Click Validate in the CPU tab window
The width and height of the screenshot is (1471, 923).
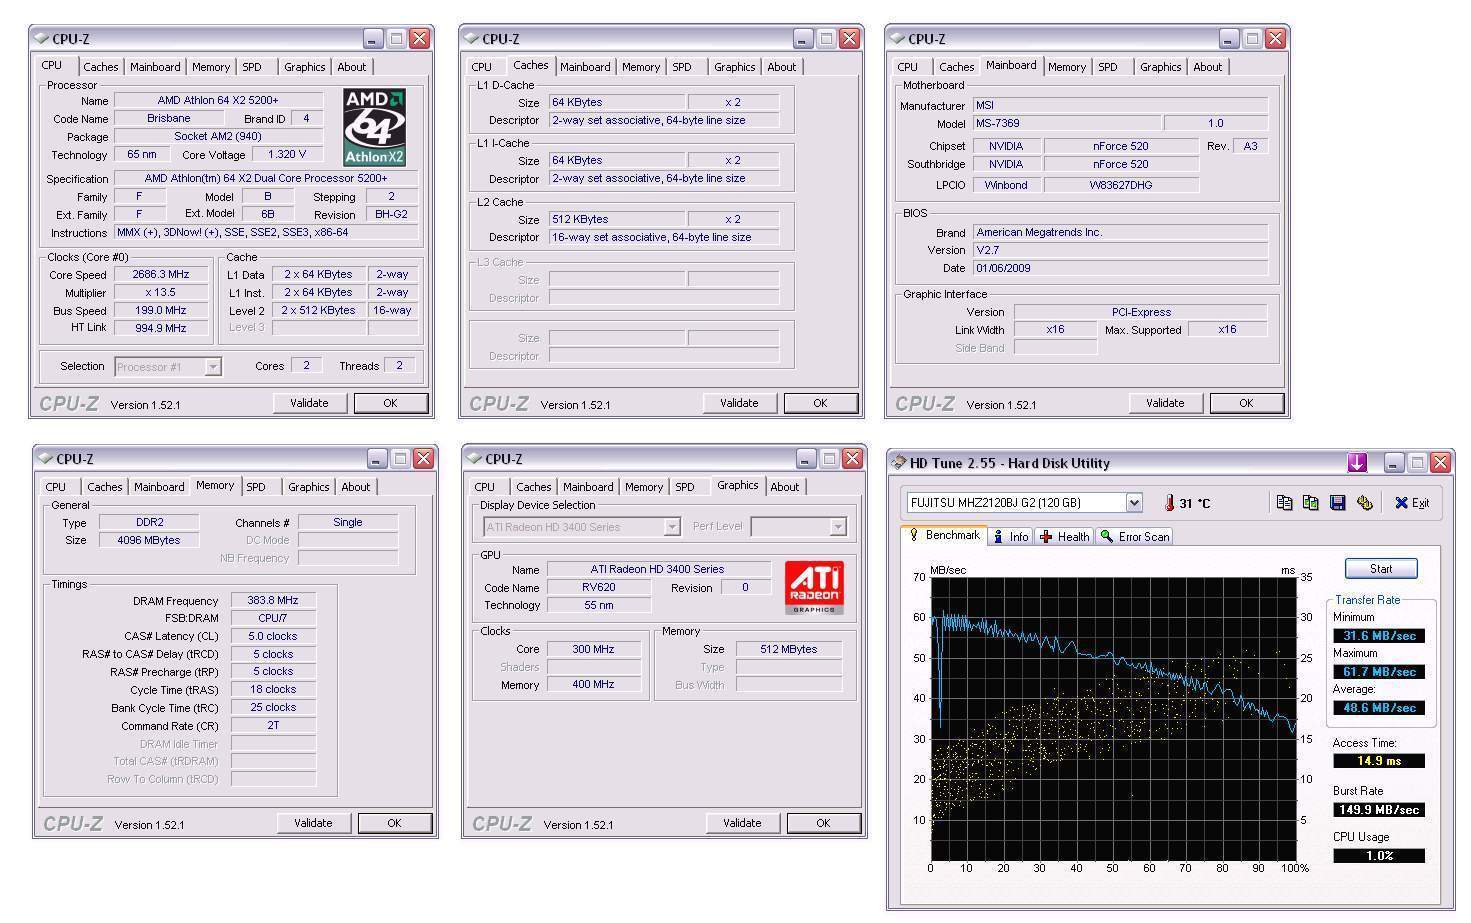click(309, 403)
